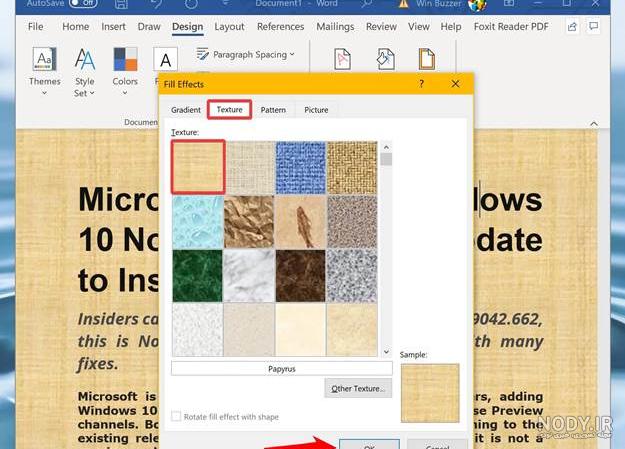Select the Texture tab in Fill Effects
Image resolution: width=625 pixels, height=449 pixels.
point(230,109)
